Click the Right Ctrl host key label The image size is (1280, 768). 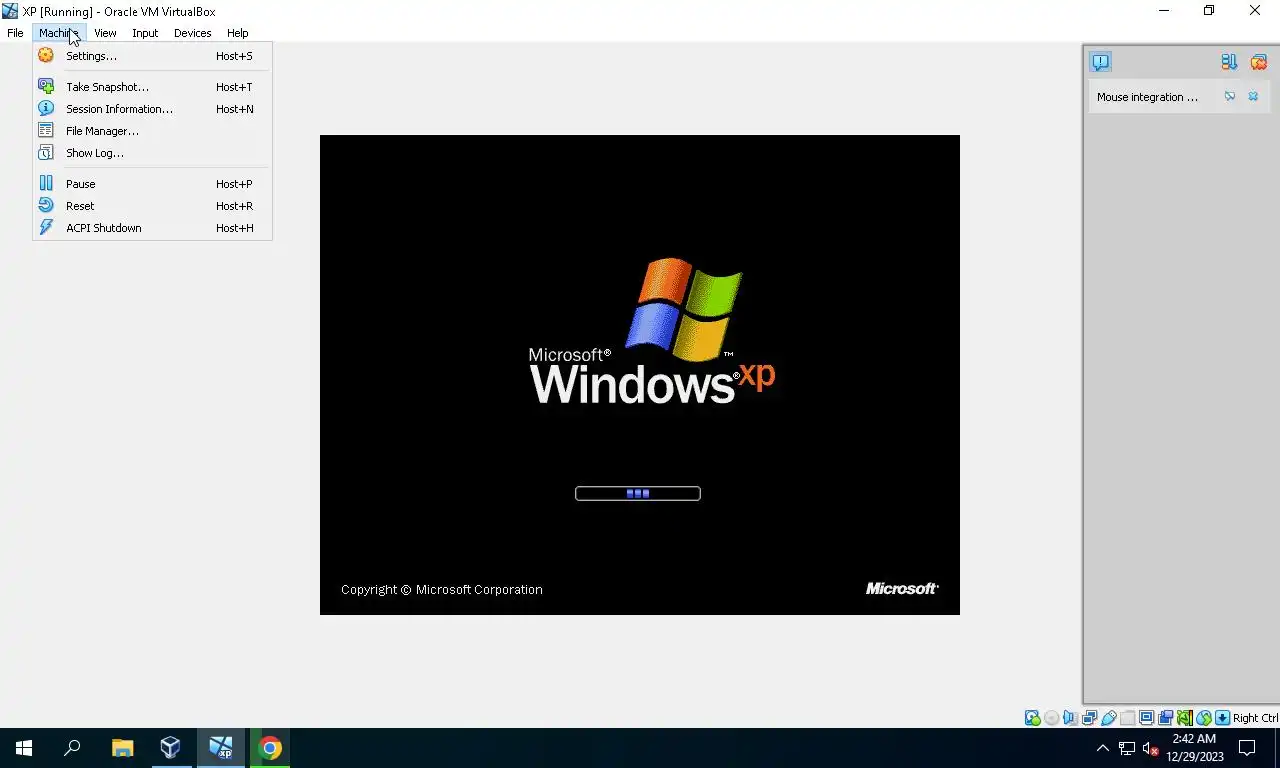1255,718
